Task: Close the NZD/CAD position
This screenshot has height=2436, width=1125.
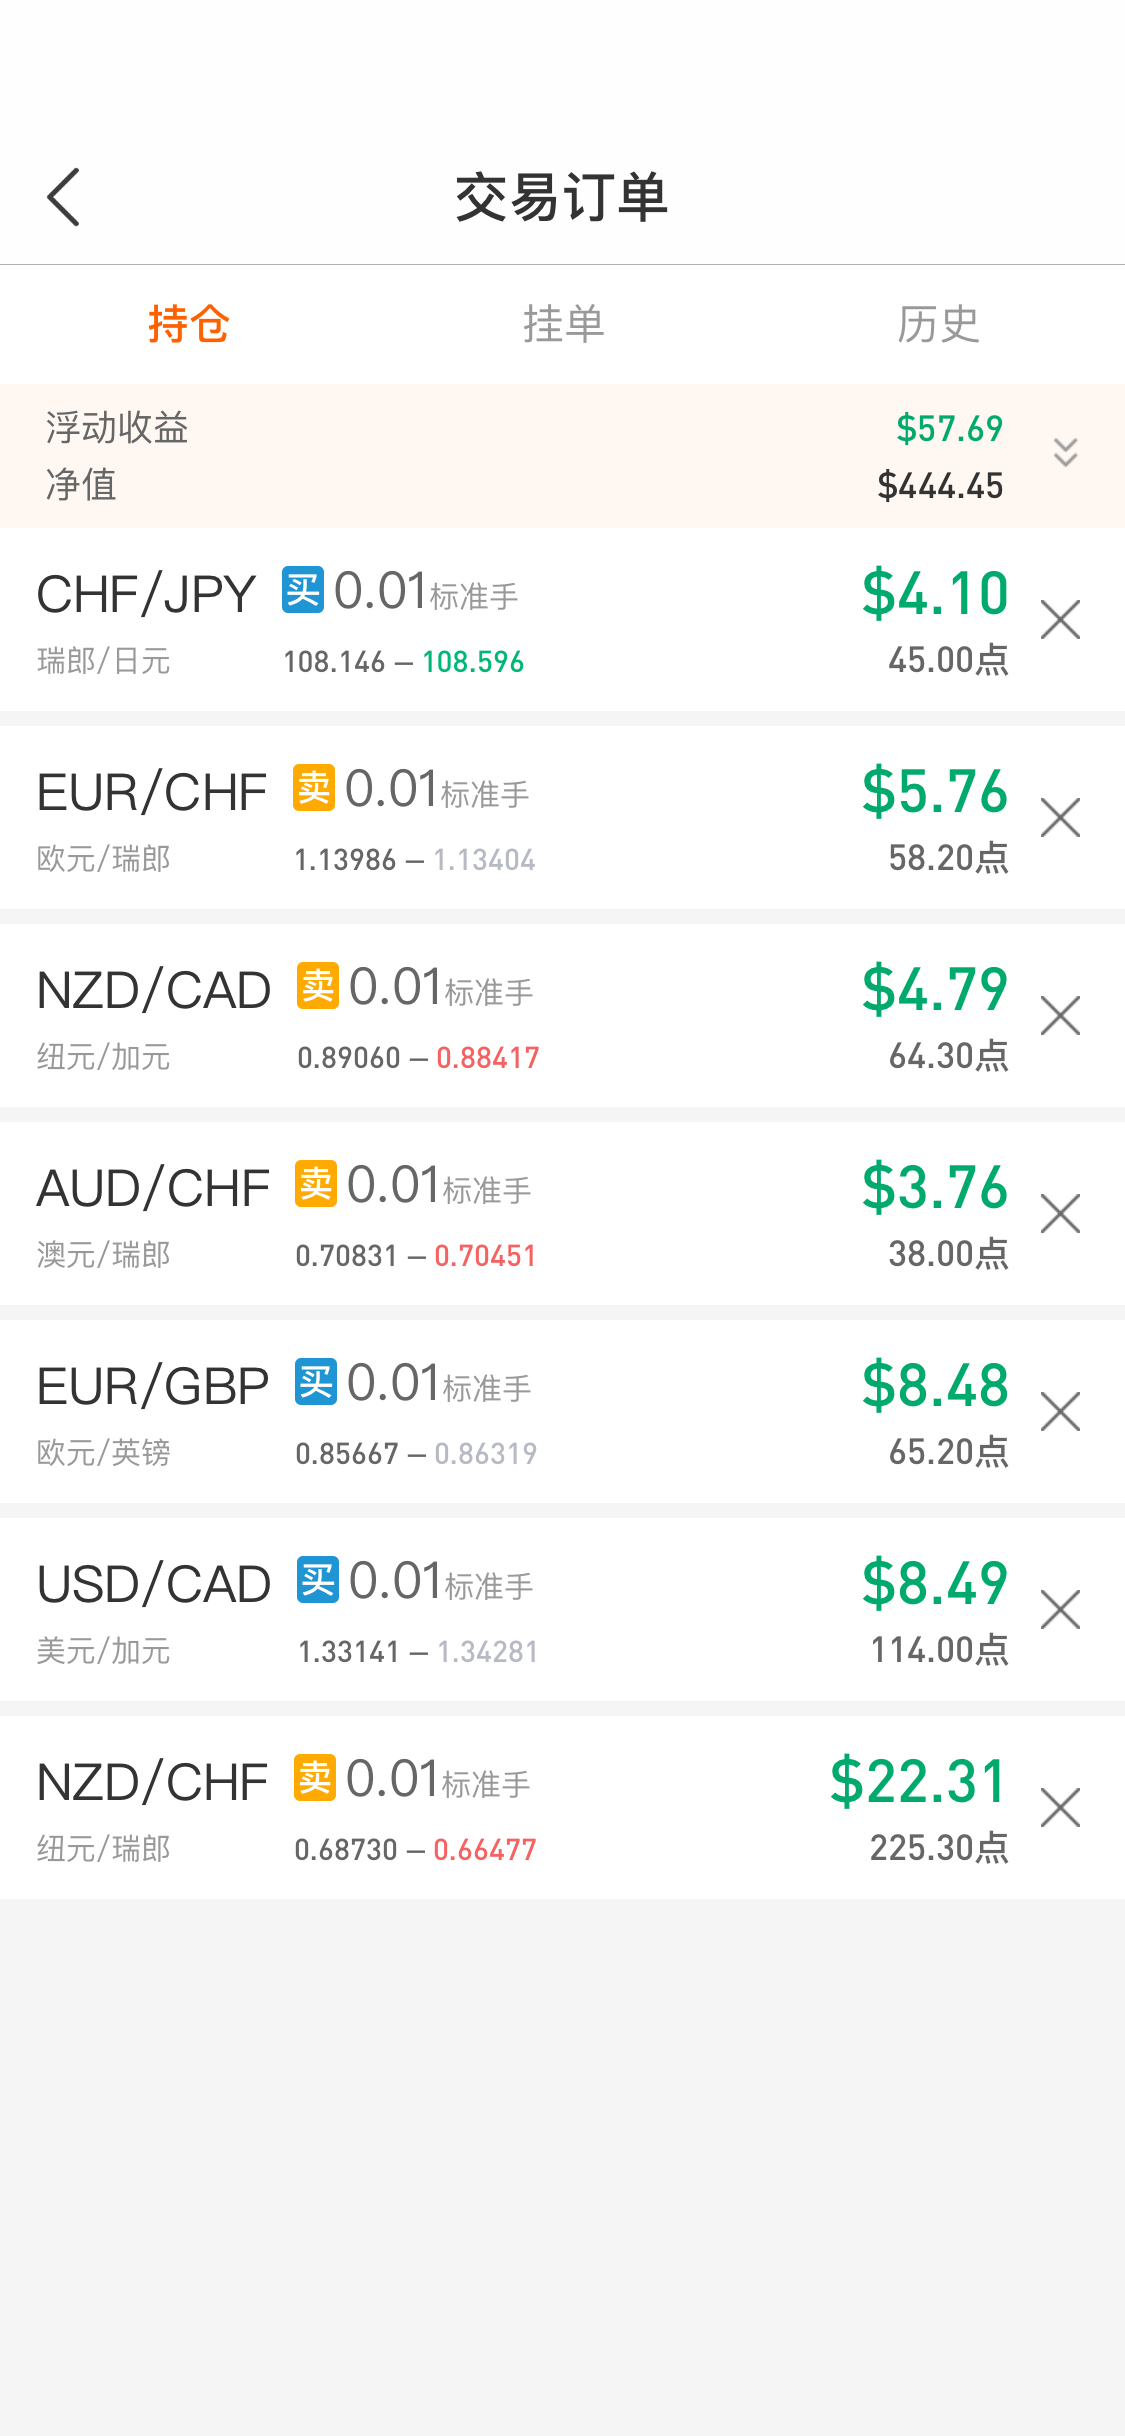Action: 1060,1015
